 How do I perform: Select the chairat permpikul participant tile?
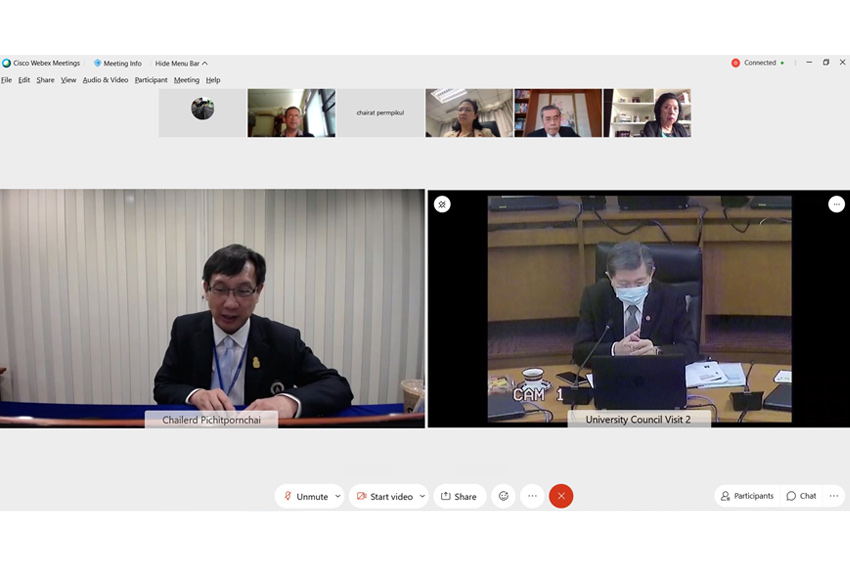[380, 113]
